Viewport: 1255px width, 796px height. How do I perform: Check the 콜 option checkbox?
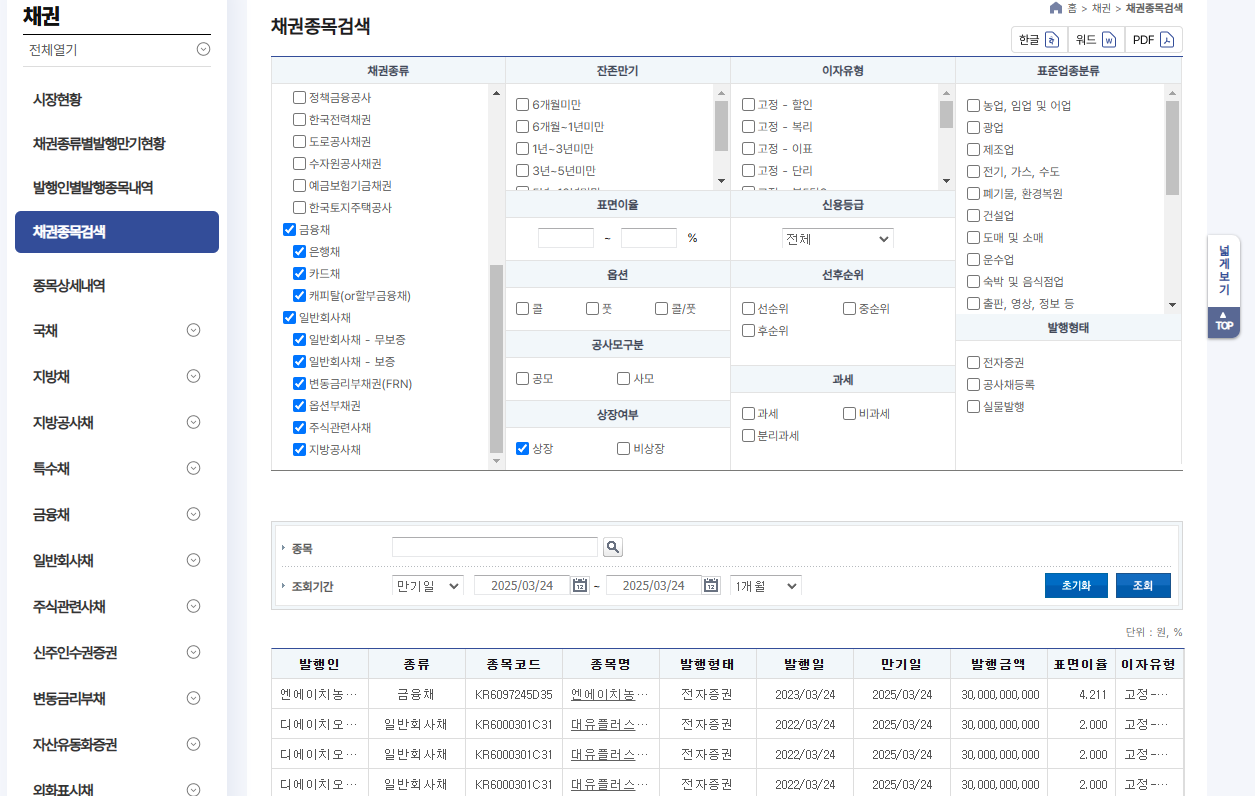(x=522, y=309)
